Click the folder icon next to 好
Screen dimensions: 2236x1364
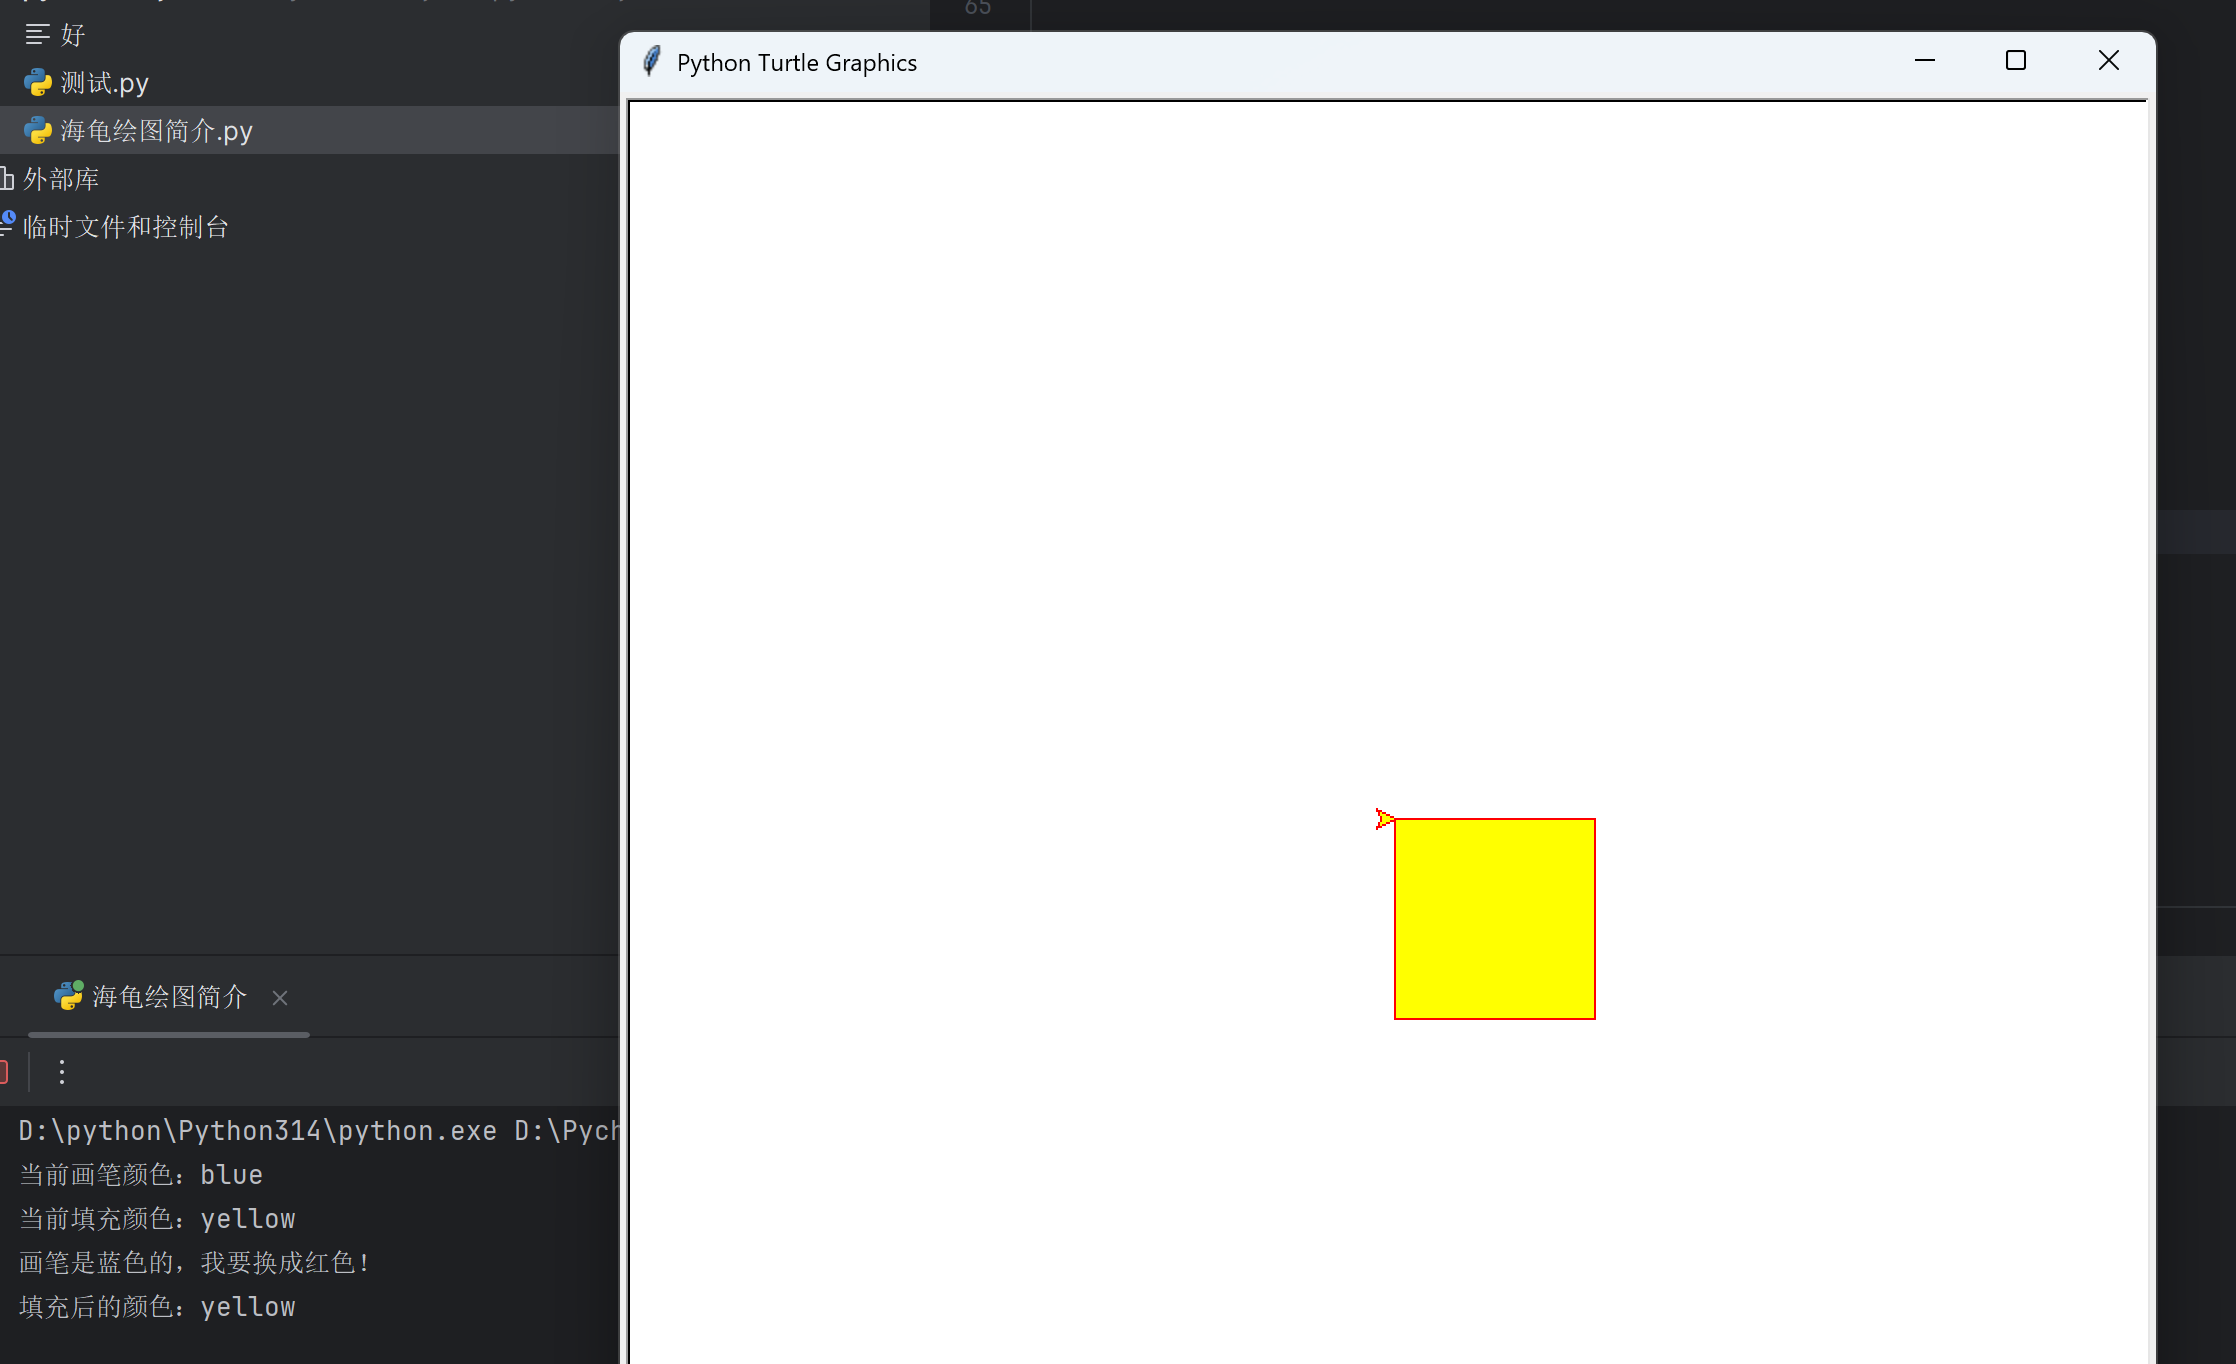(37, 34)
